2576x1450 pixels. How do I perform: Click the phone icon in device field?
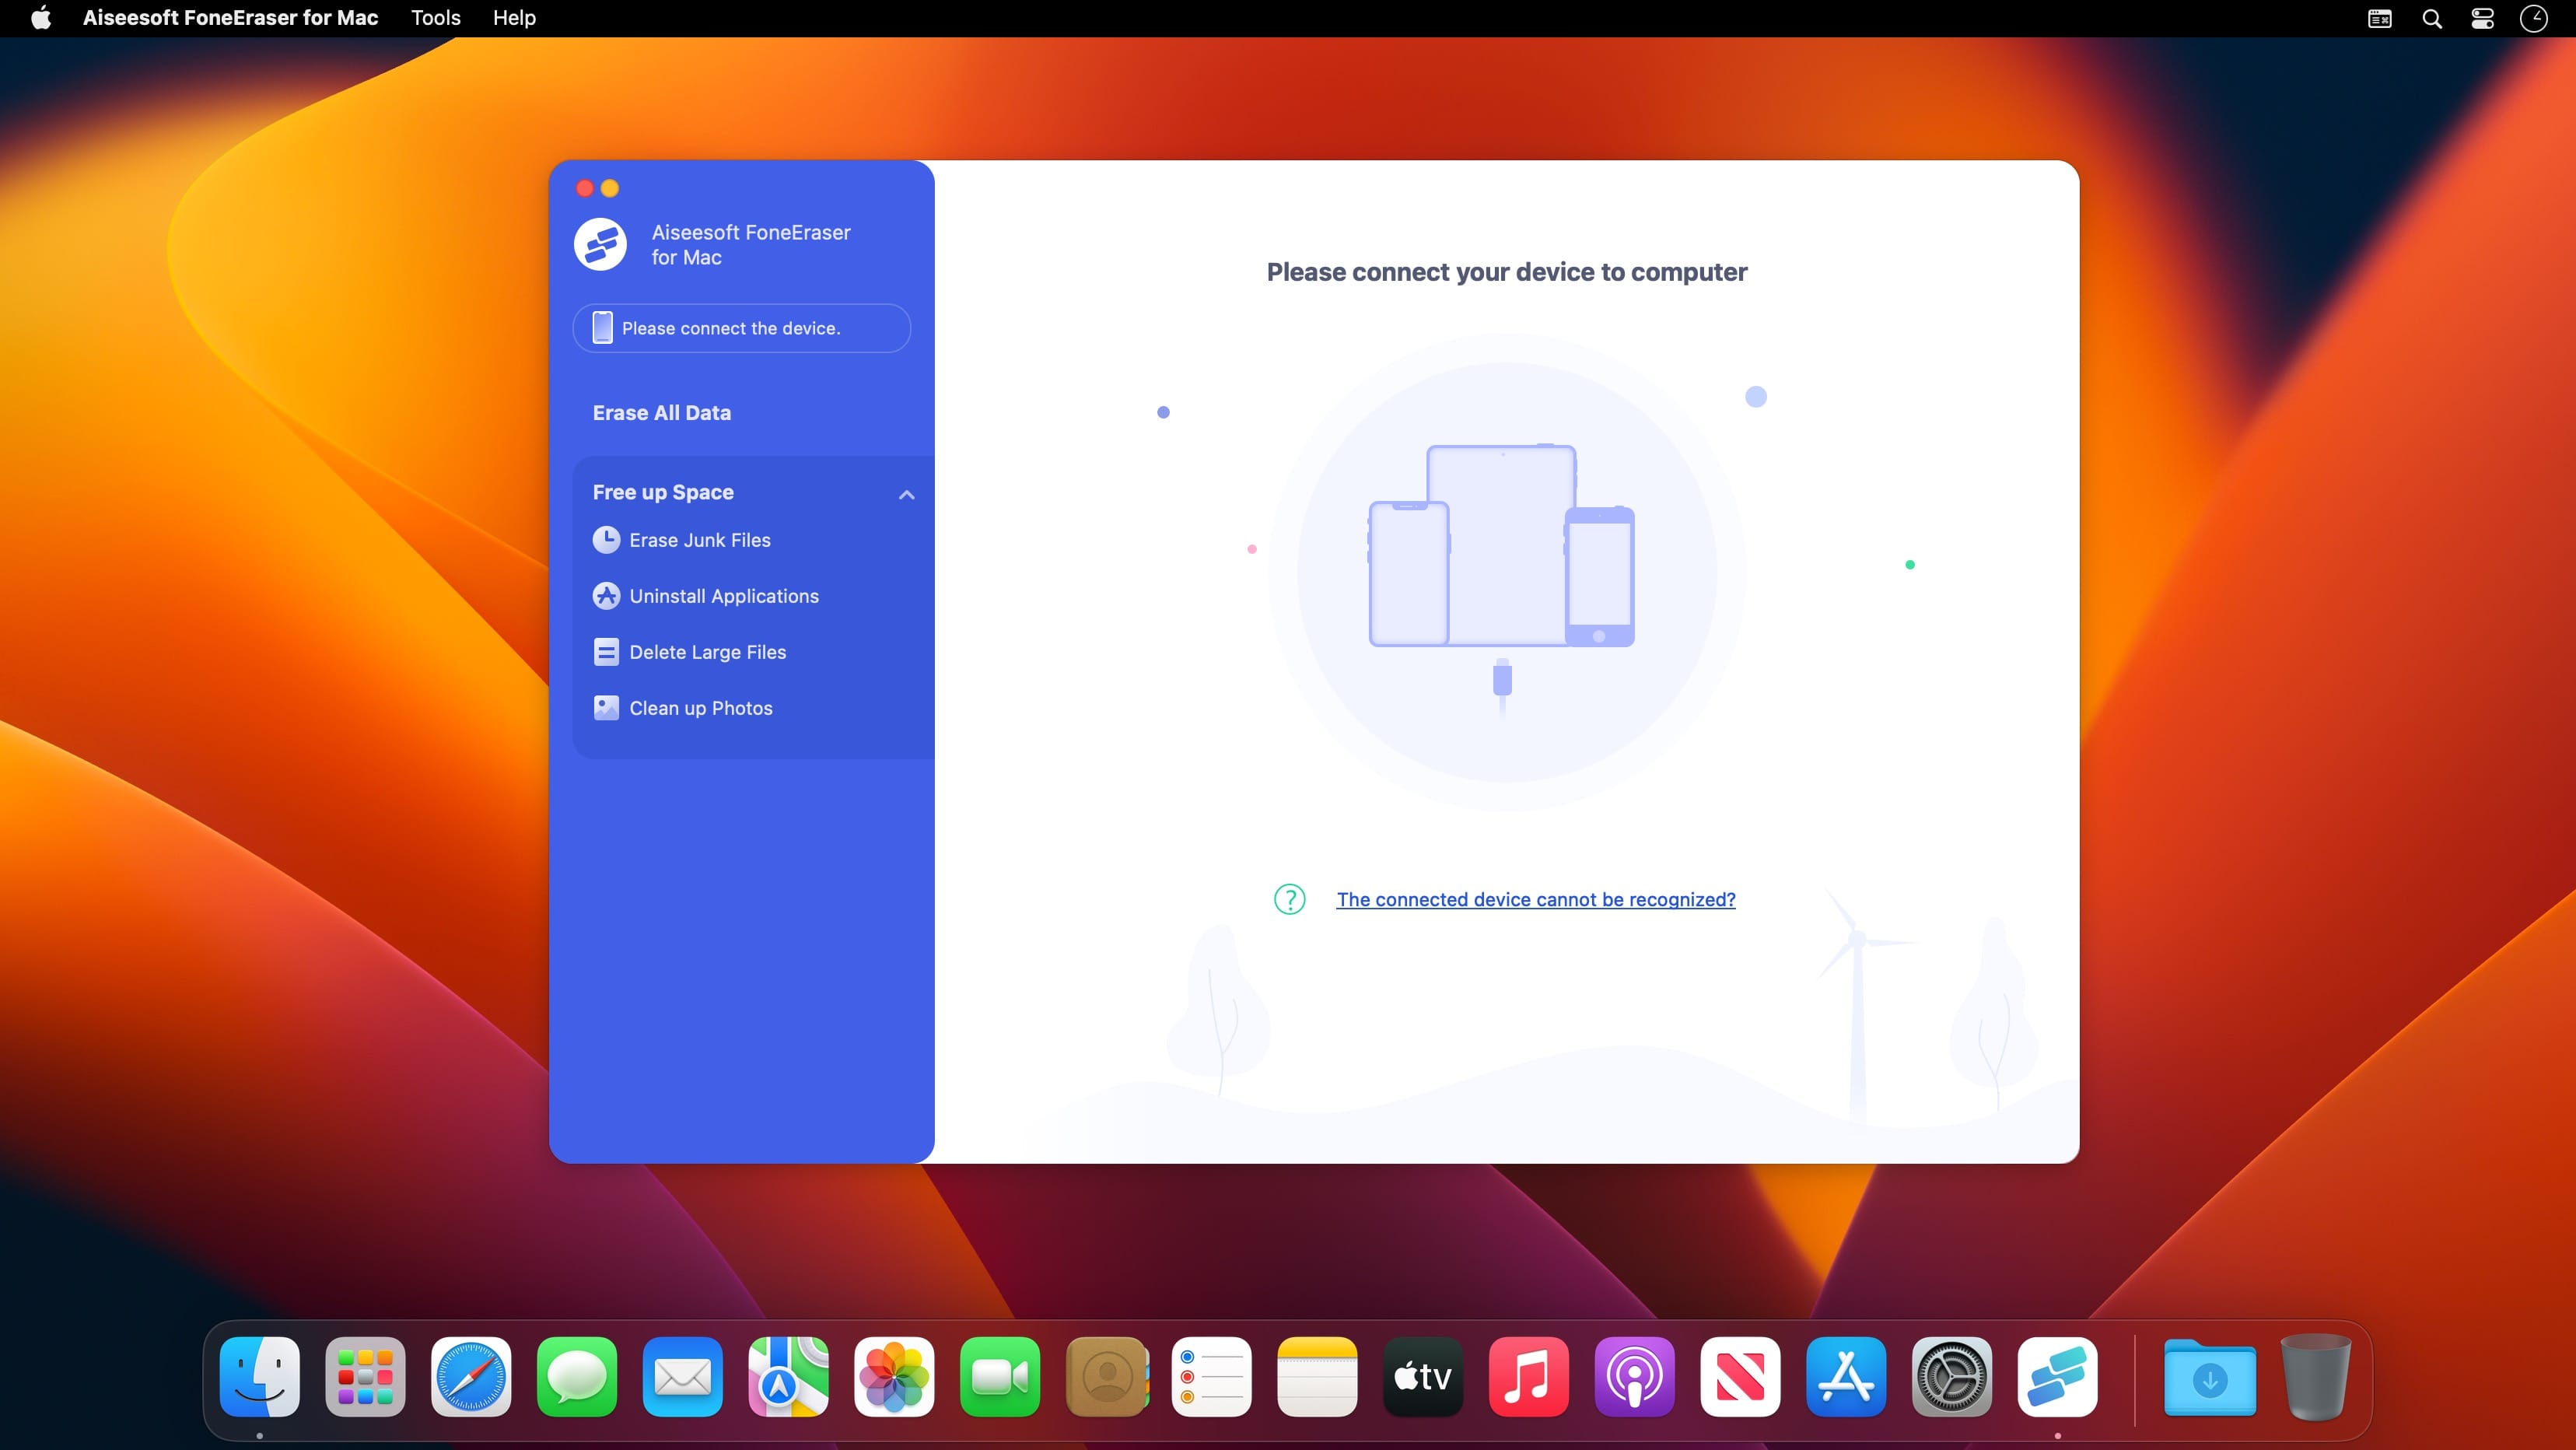coord(602,328)
